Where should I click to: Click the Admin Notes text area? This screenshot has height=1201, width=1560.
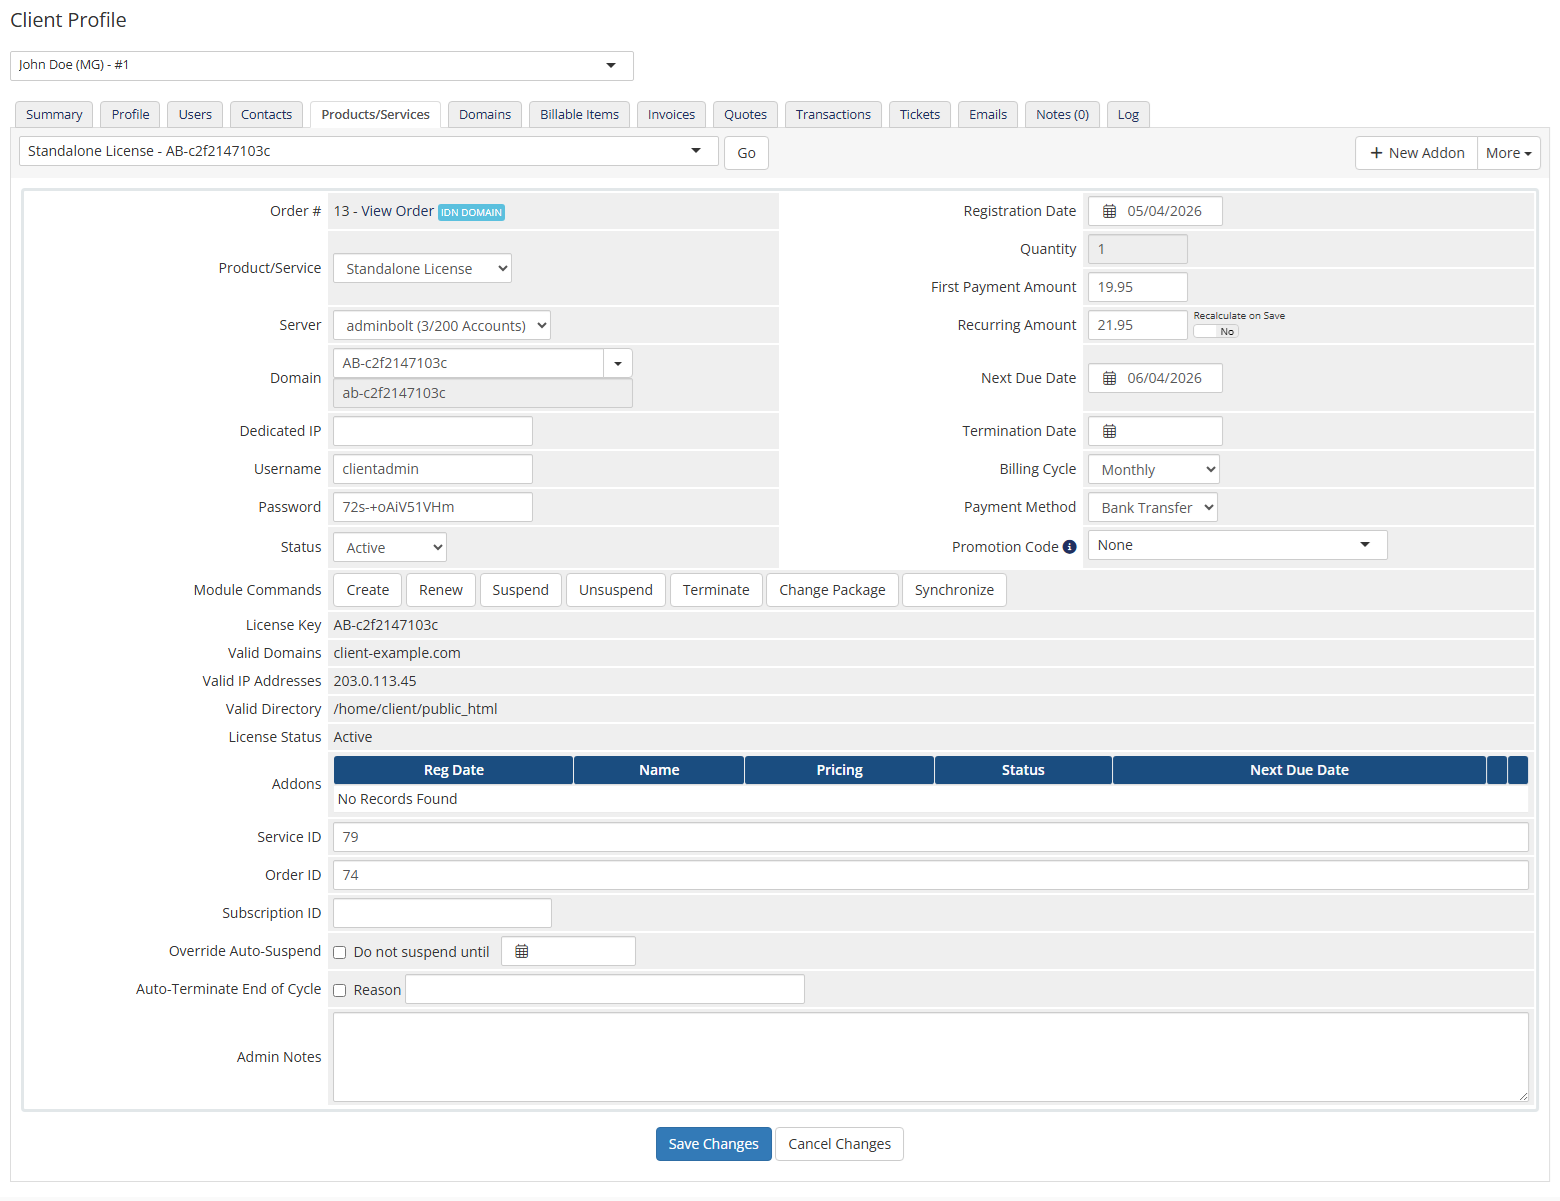pos(931,1057)
